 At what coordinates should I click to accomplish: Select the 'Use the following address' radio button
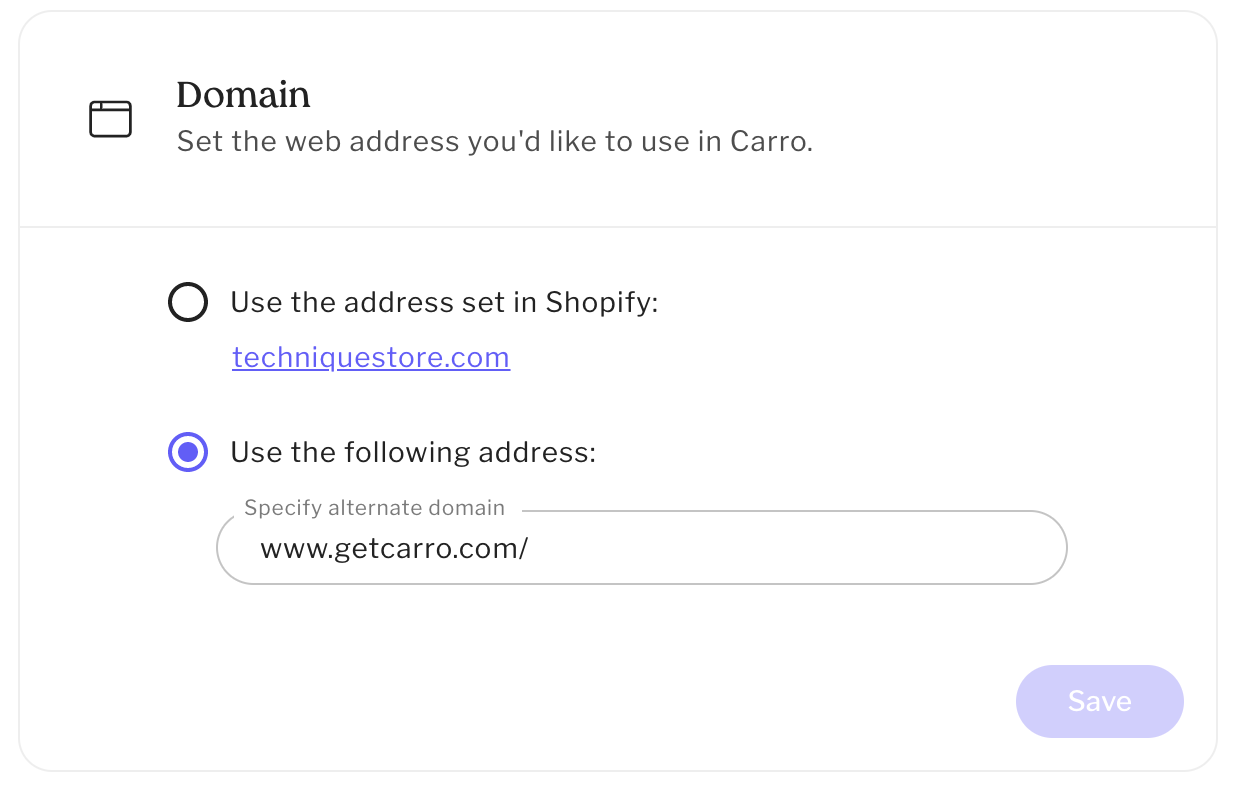click(x=188, y=453)
